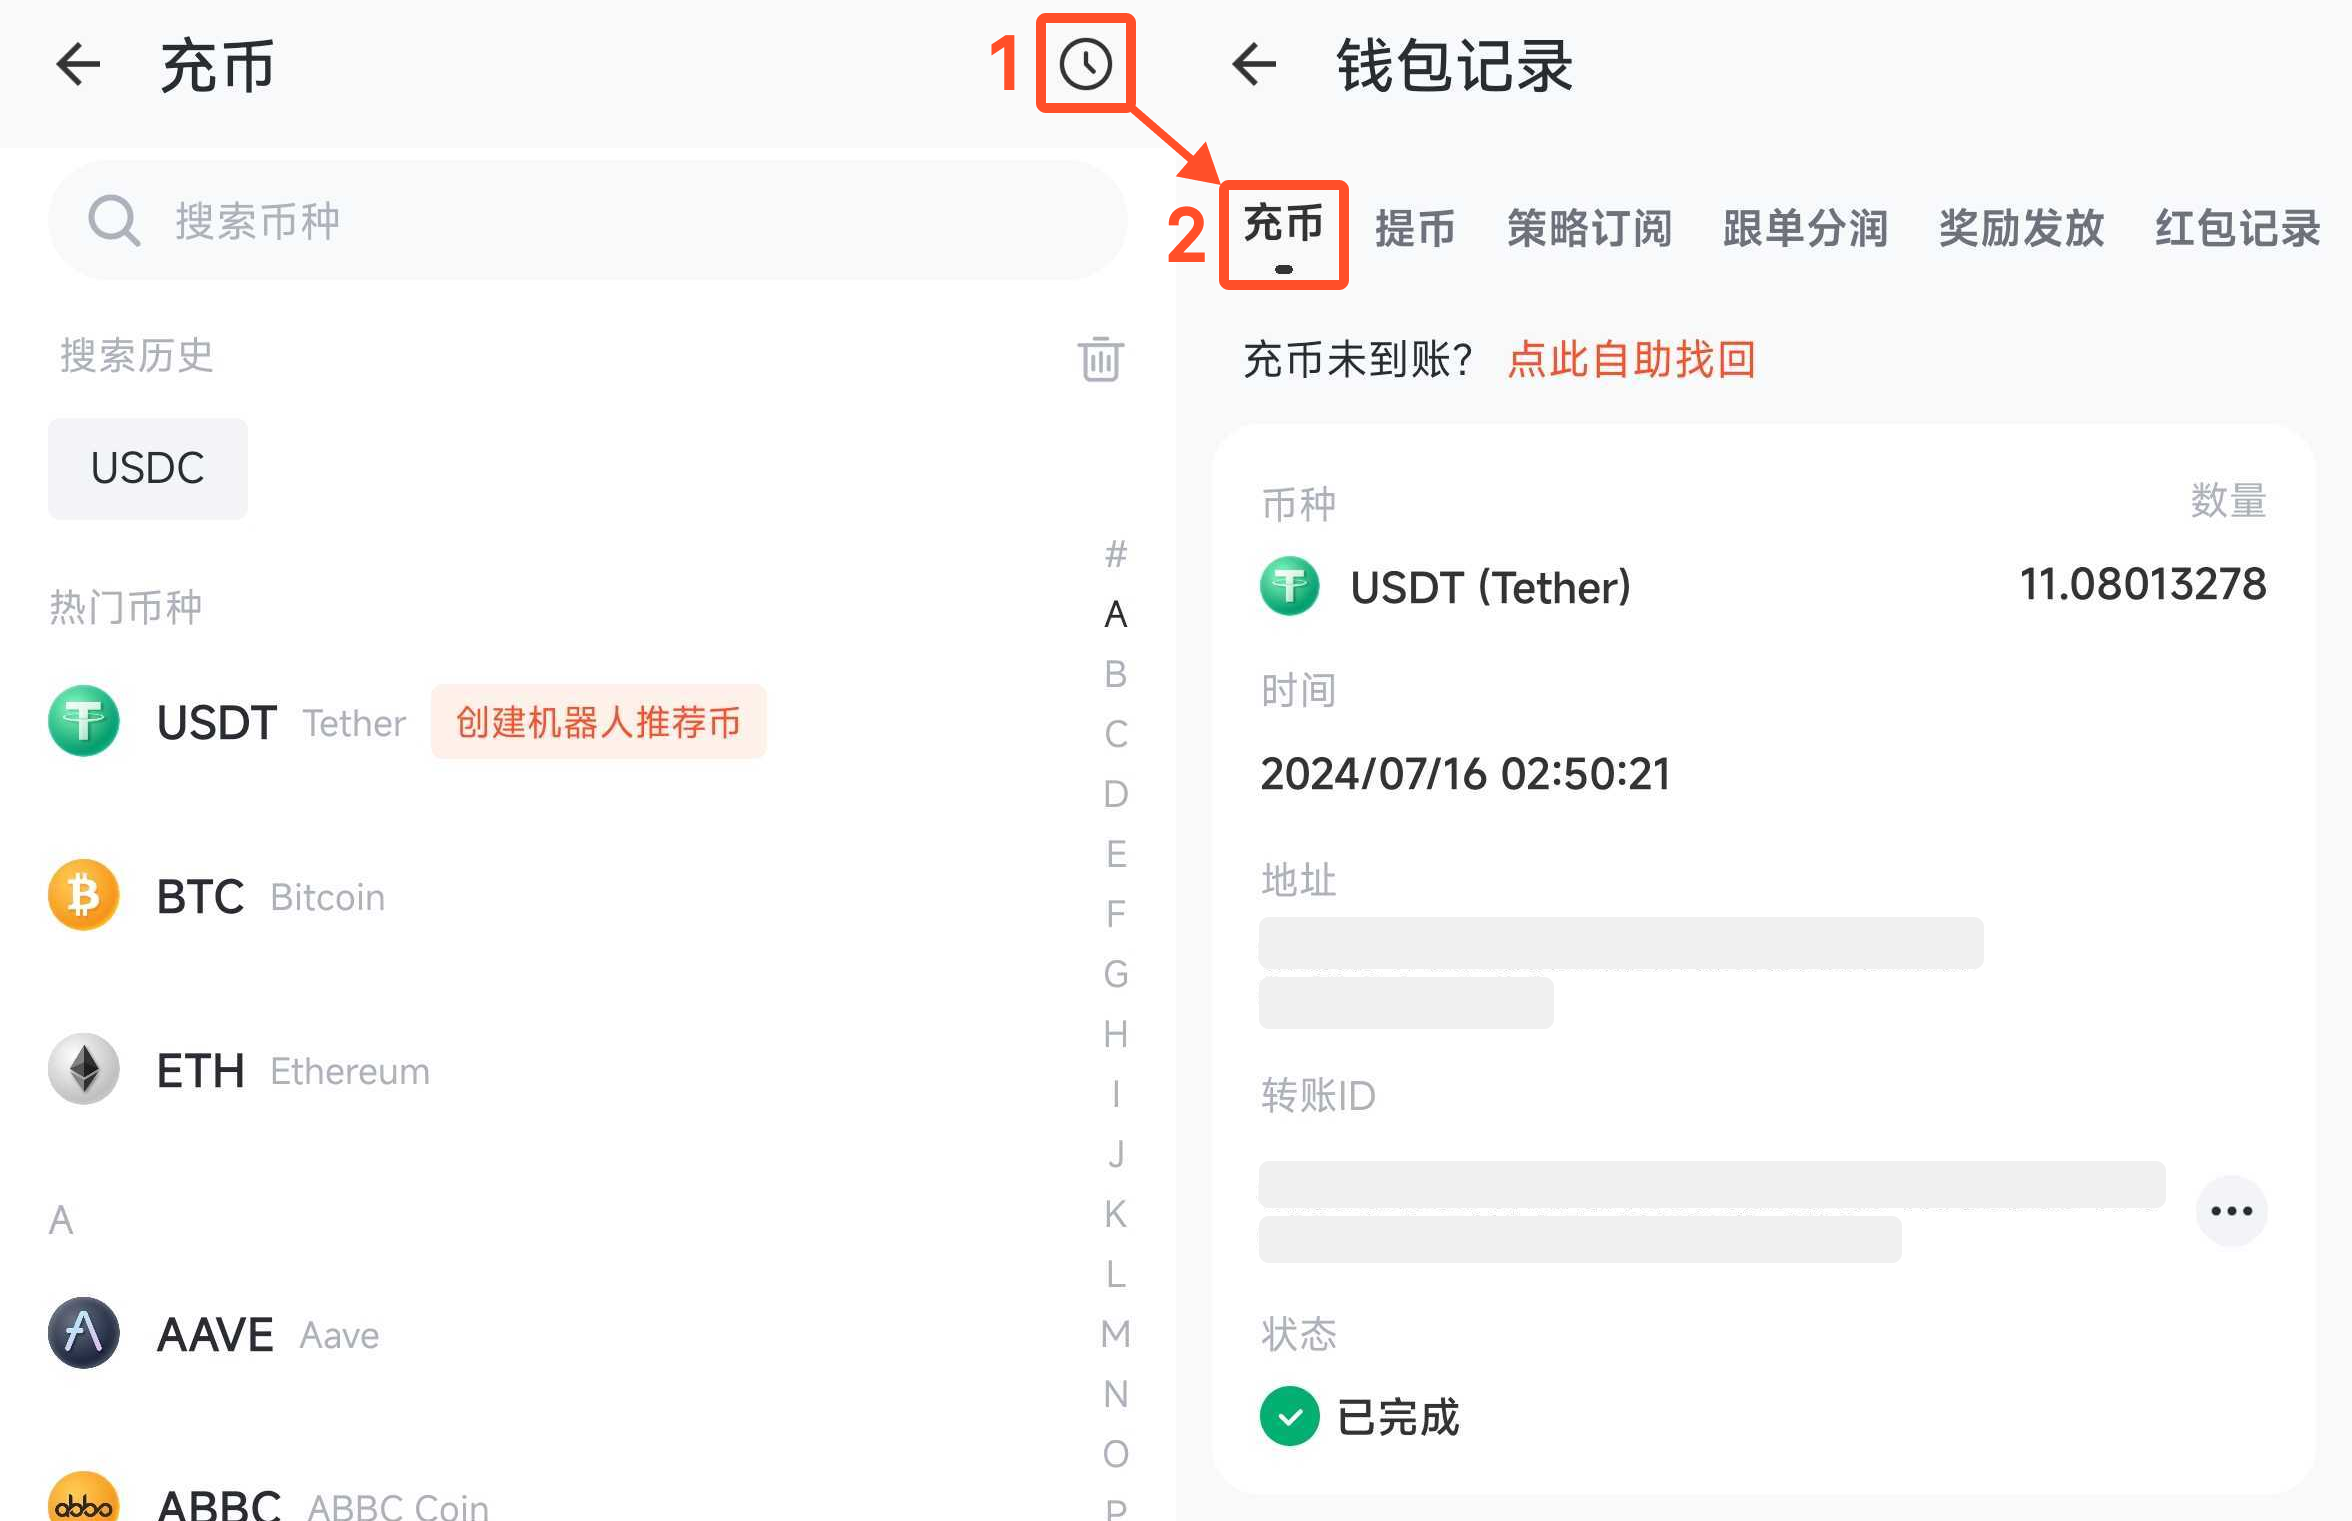Tap the green 已完成 status check icon
This screenshot has height=1521, width=2352.
[1290, 1416]
